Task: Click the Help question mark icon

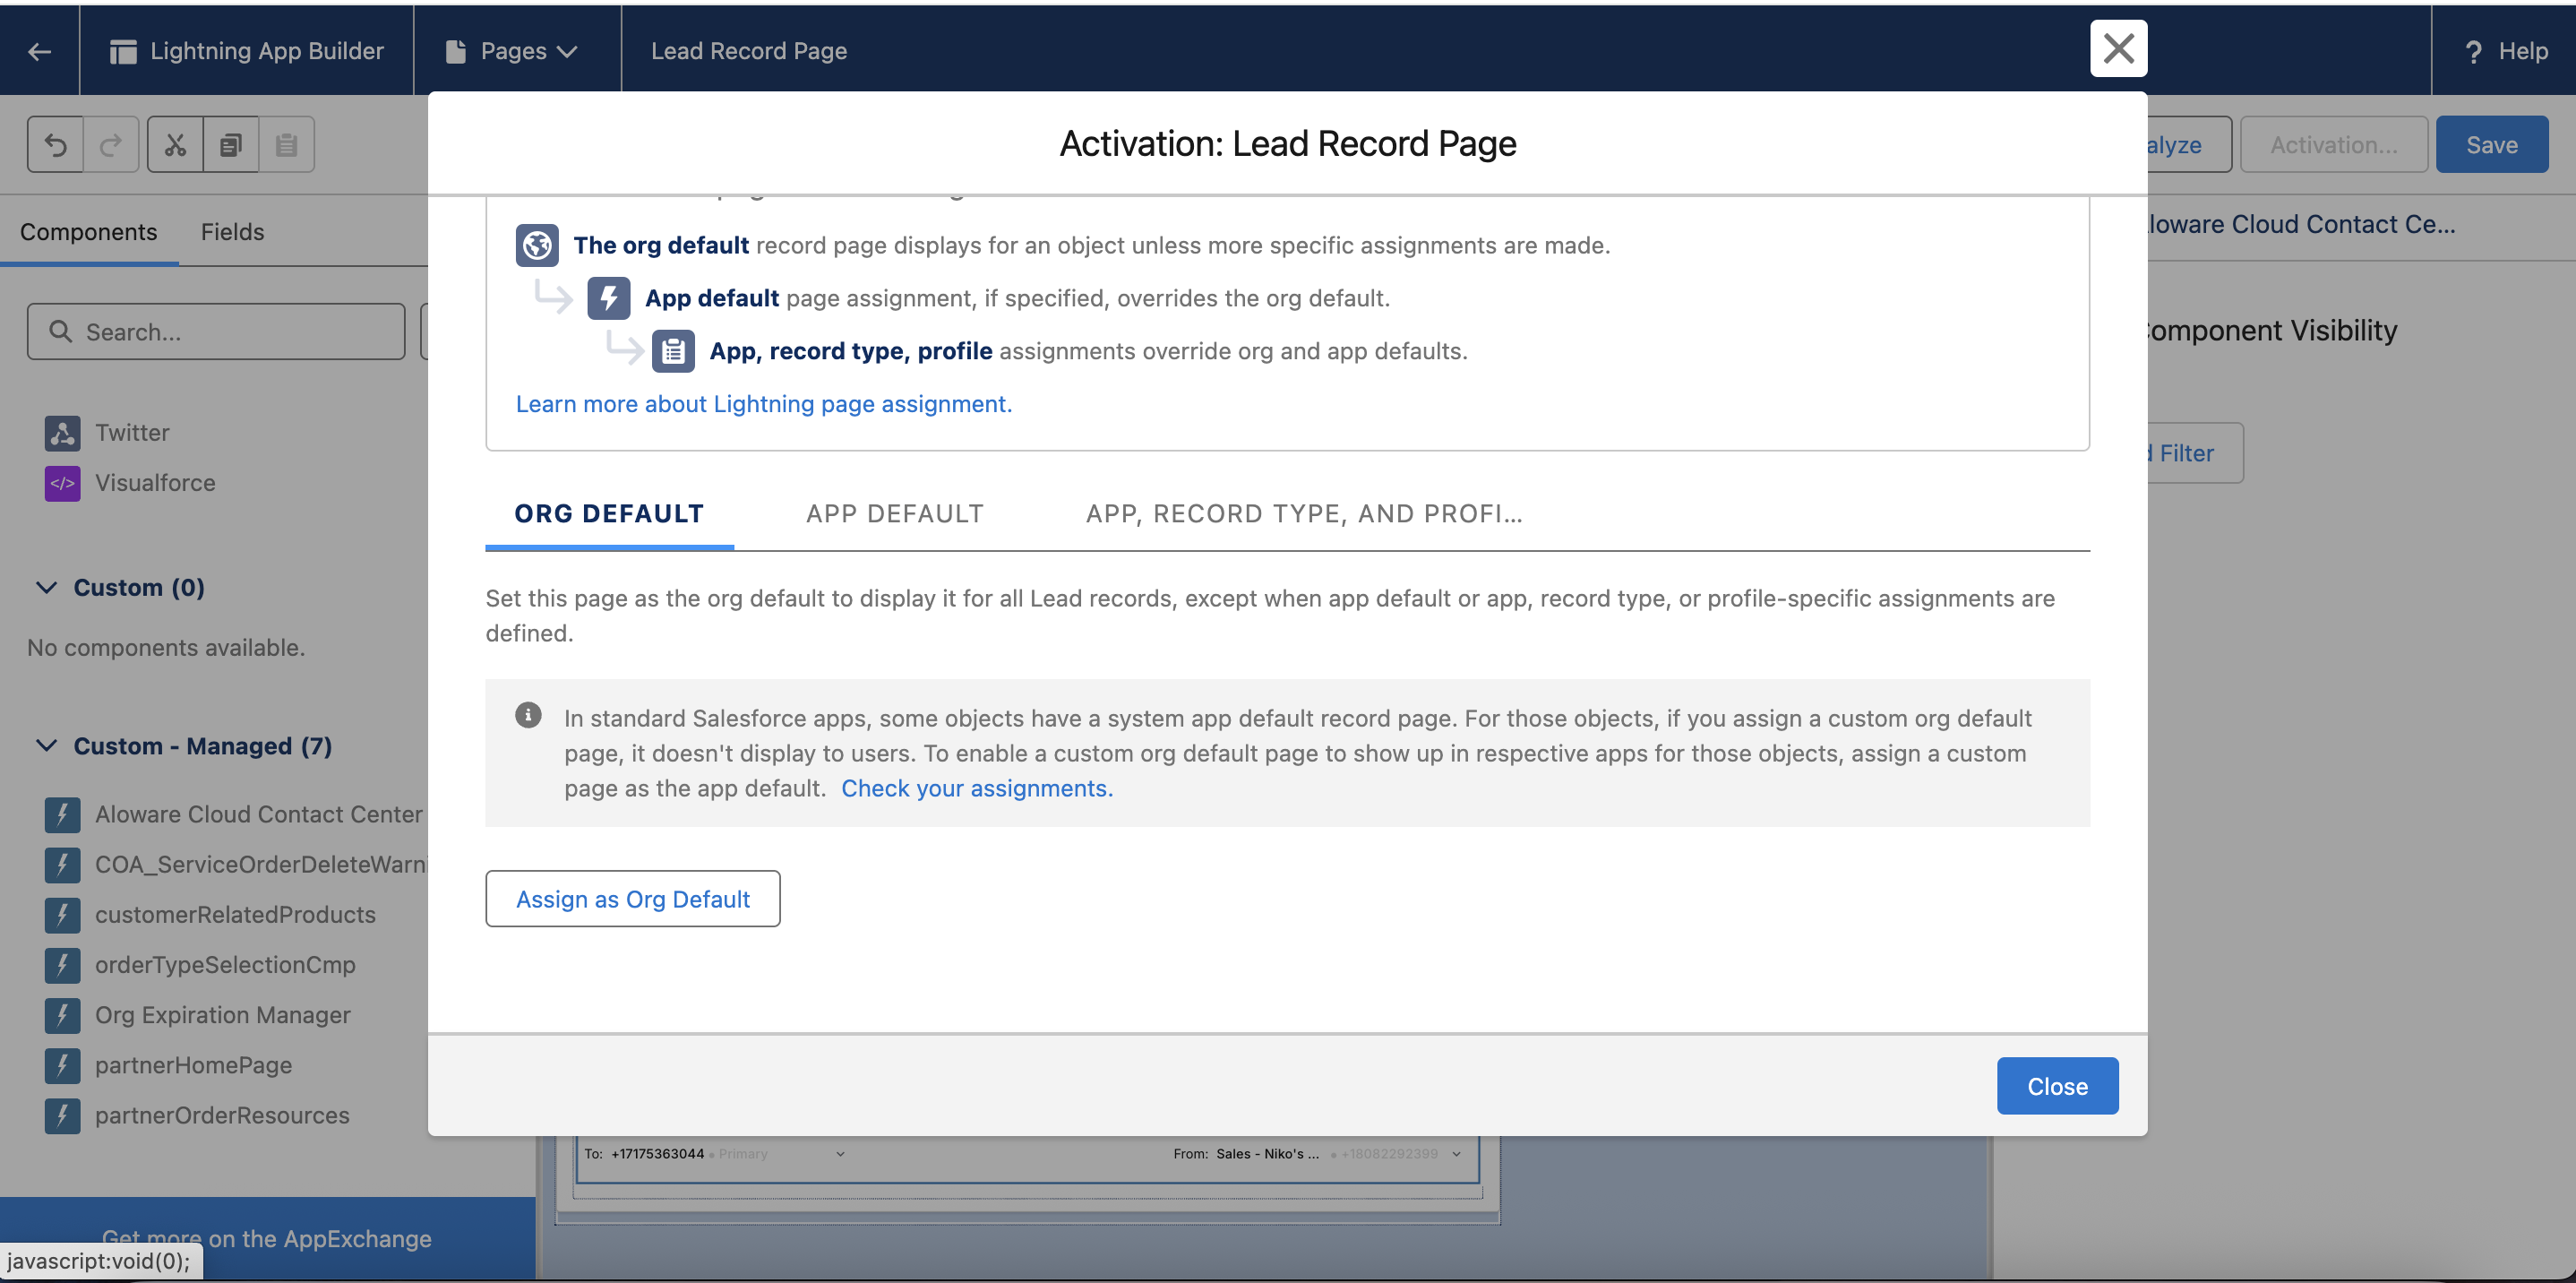Action: (x=2473, y=52)
